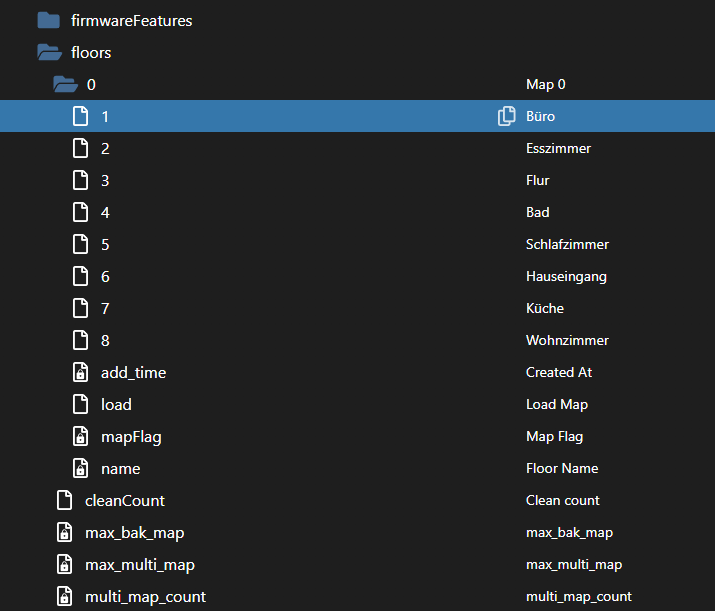Click the locked file icon for max_bak_map
Image resolution: width=715 pixels, height=611 pixels.
pos(65,532)
